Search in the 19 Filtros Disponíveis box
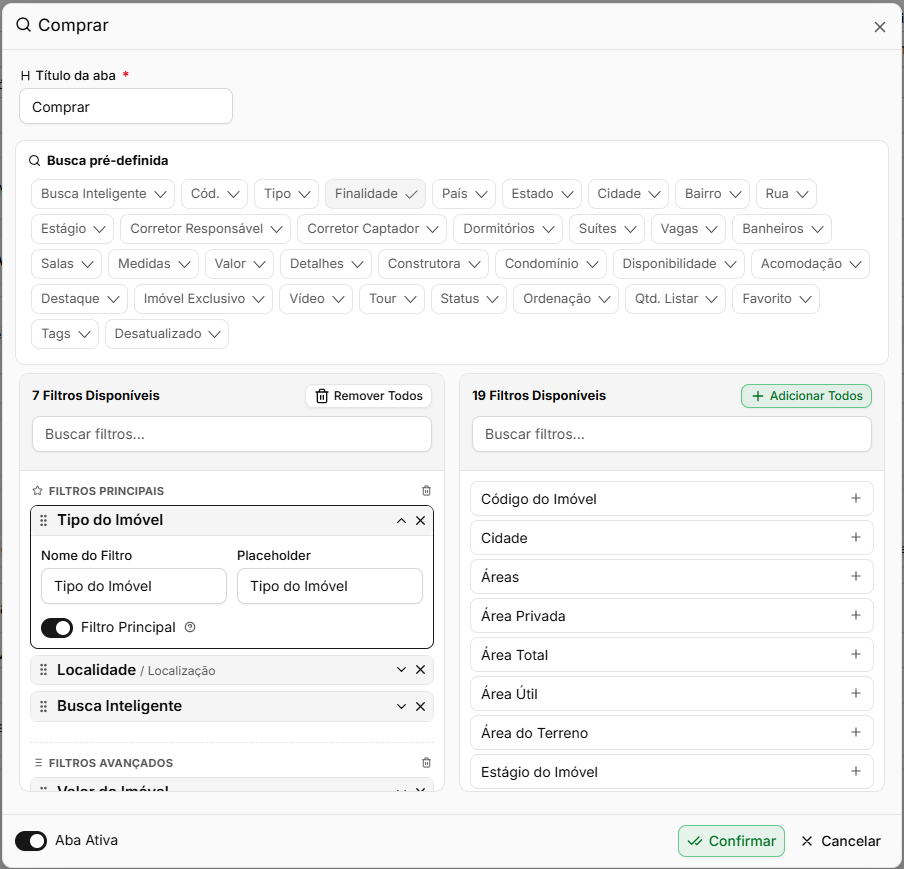 (x=672, y=434)
